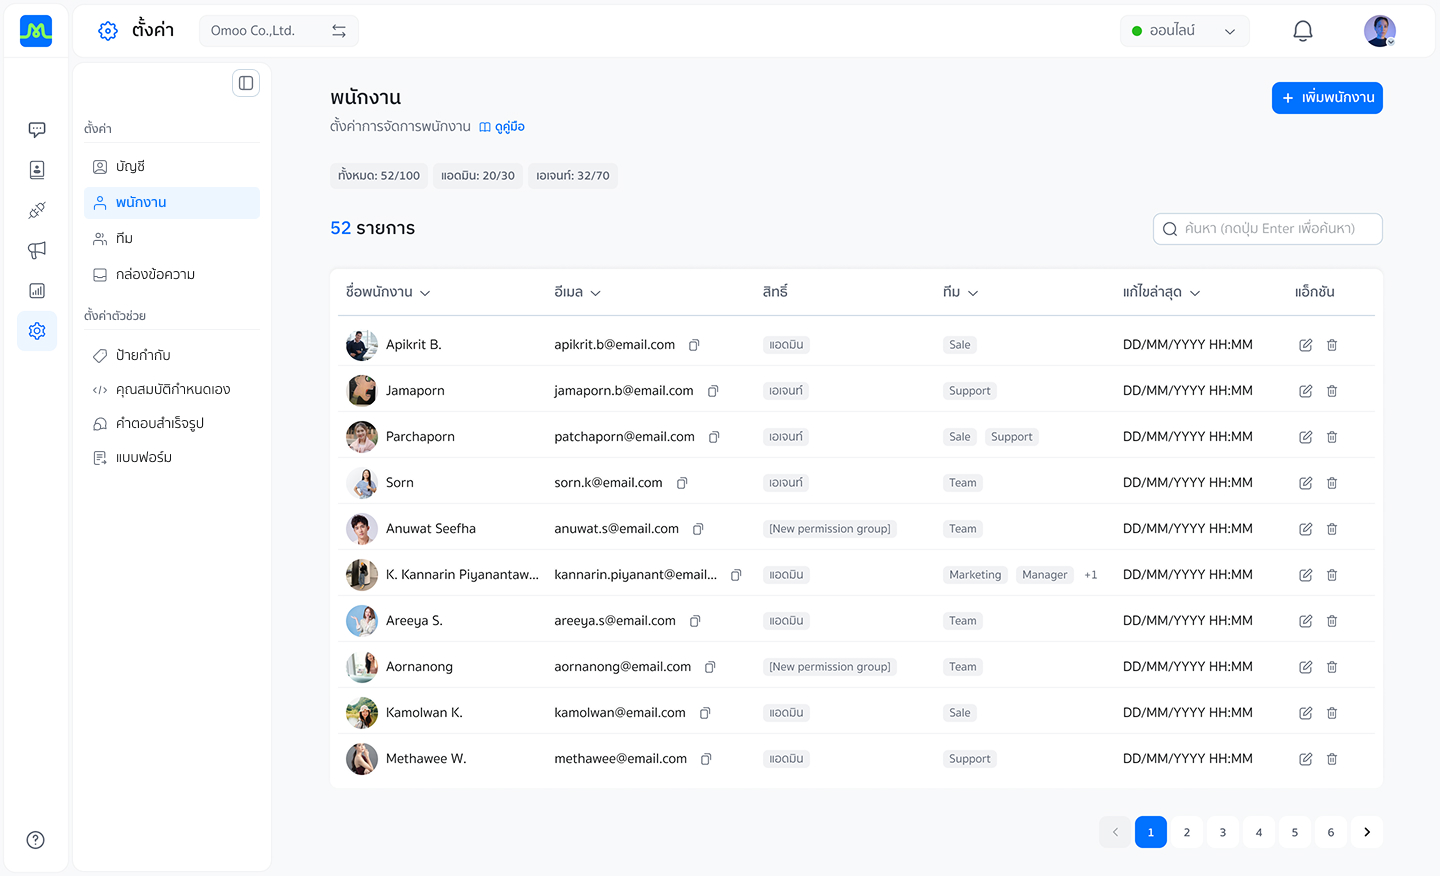
Task: Copy email apikrit.b@email.com
Action: tap(694, 345)
